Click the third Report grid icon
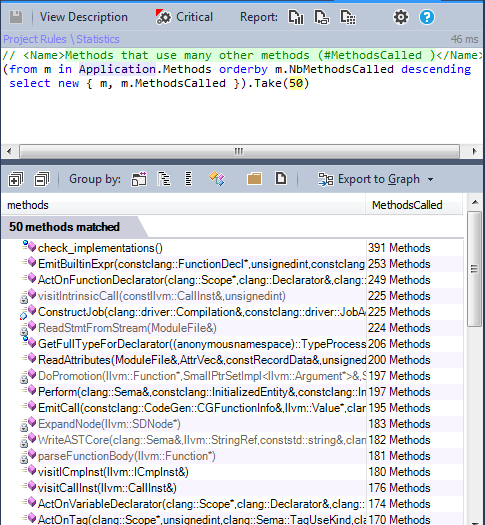The height and width of the screenshot is (525, 485). [x=348, y=17]
